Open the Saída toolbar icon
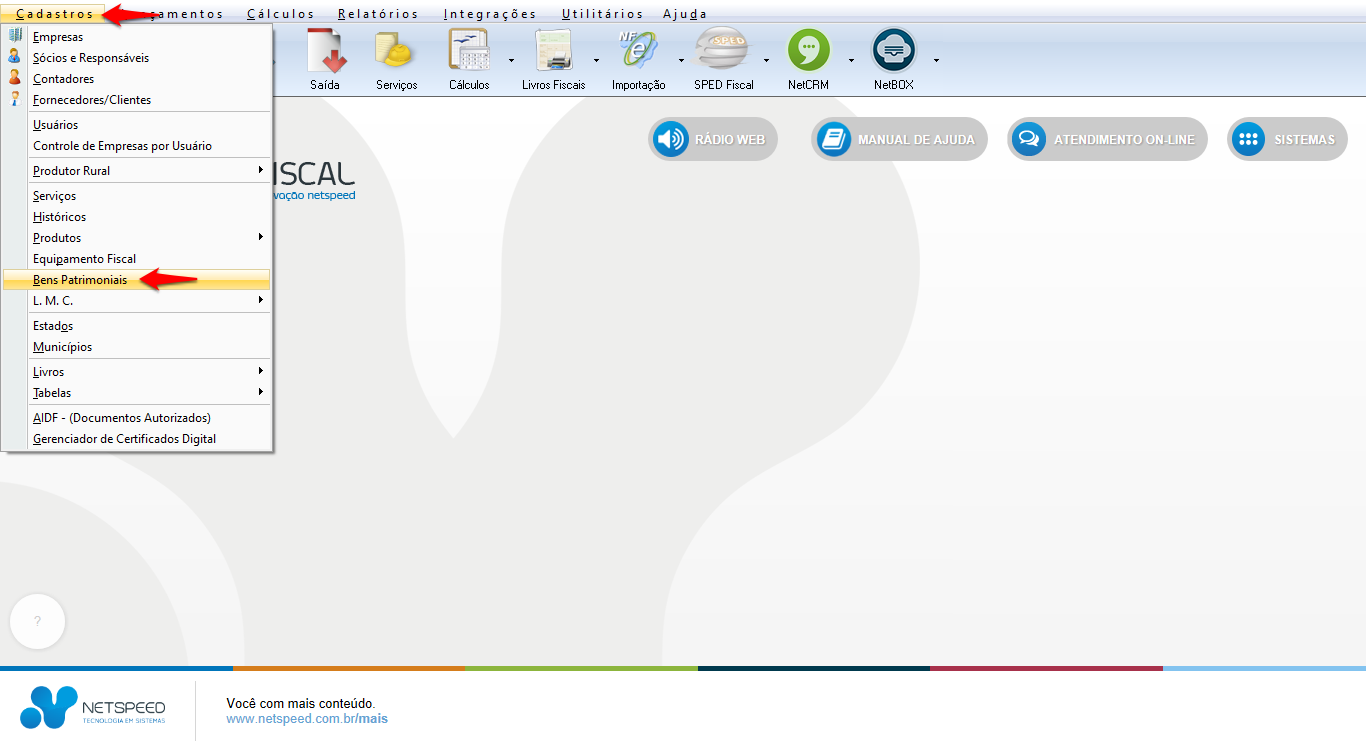Image resolution: width=1366 pixels, height=747 pixels. pos(325,59)
